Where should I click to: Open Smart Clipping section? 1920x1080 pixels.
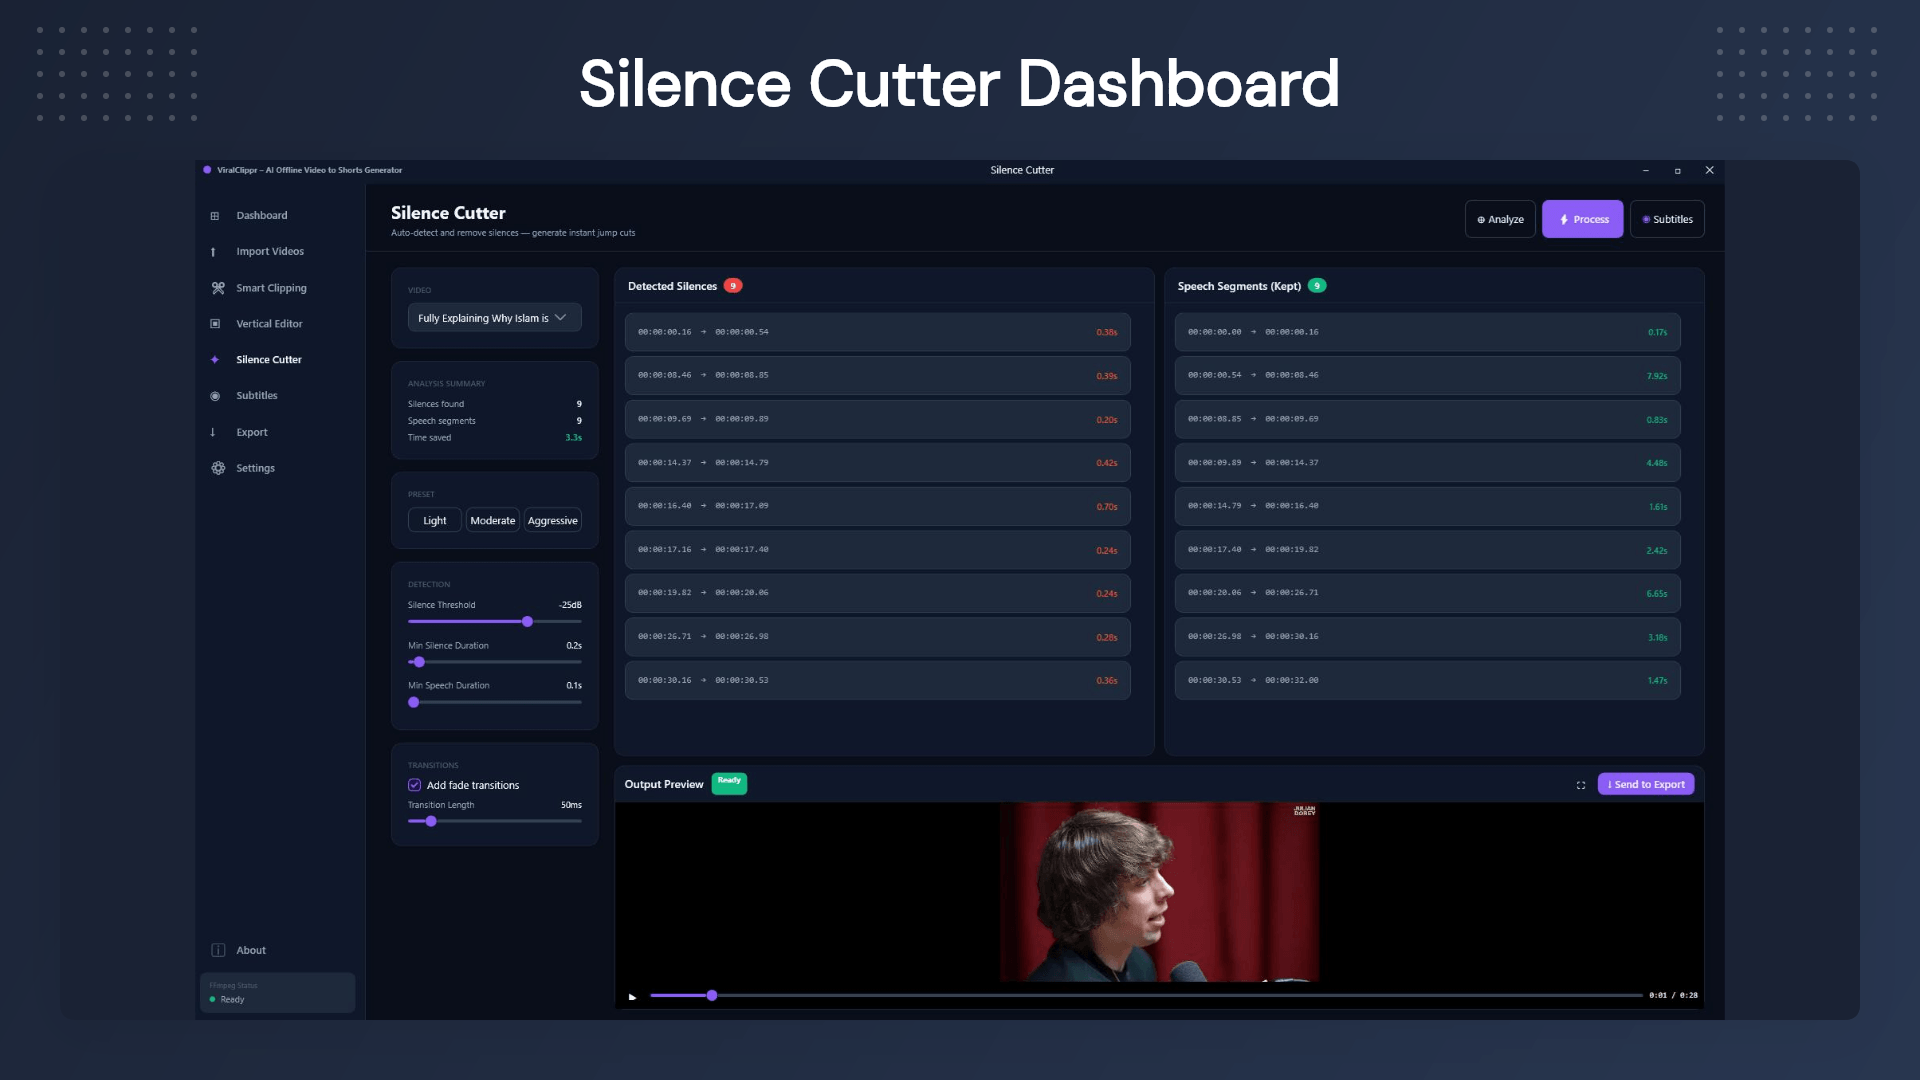(271, 288)
